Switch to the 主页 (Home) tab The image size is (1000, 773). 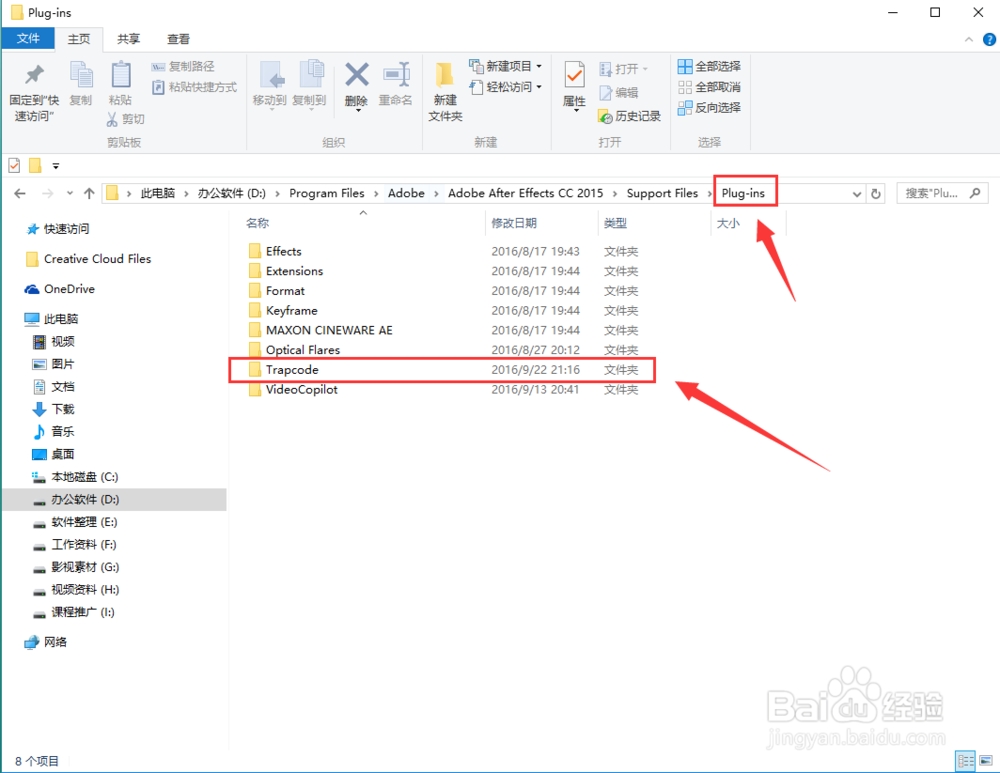click(x=79, y=39)
